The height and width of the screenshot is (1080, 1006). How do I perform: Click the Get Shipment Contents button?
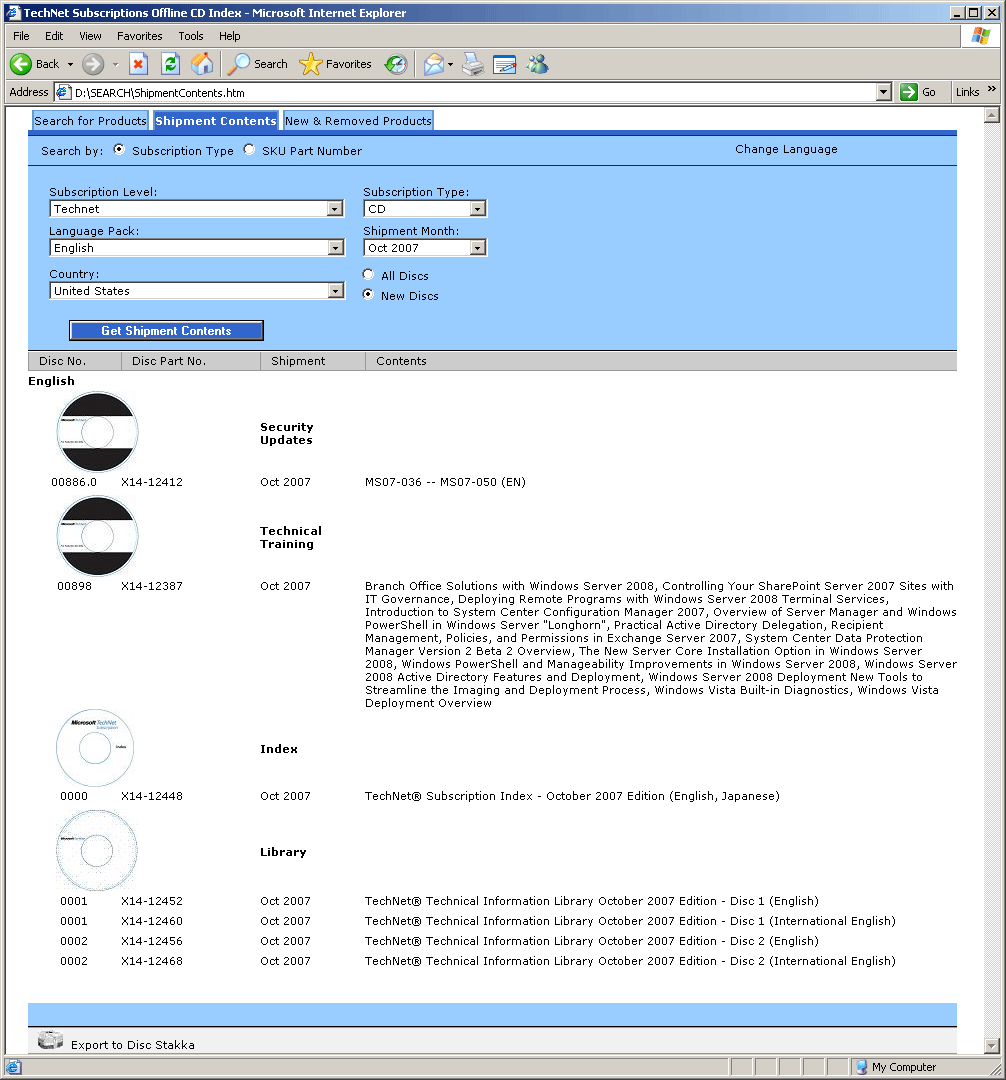(166, 331)
